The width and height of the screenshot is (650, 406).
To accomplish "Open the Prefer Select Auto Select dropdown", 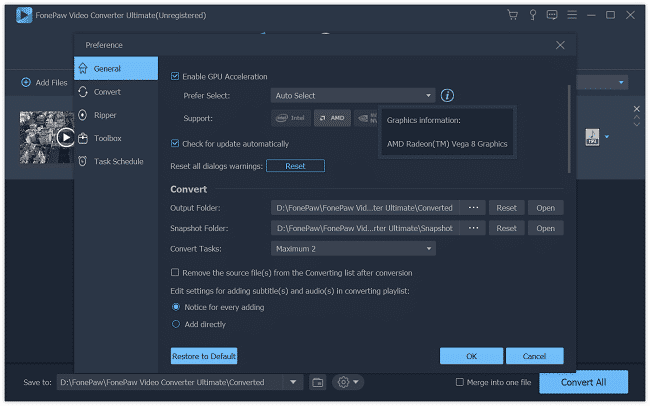I will click(353, 96).
